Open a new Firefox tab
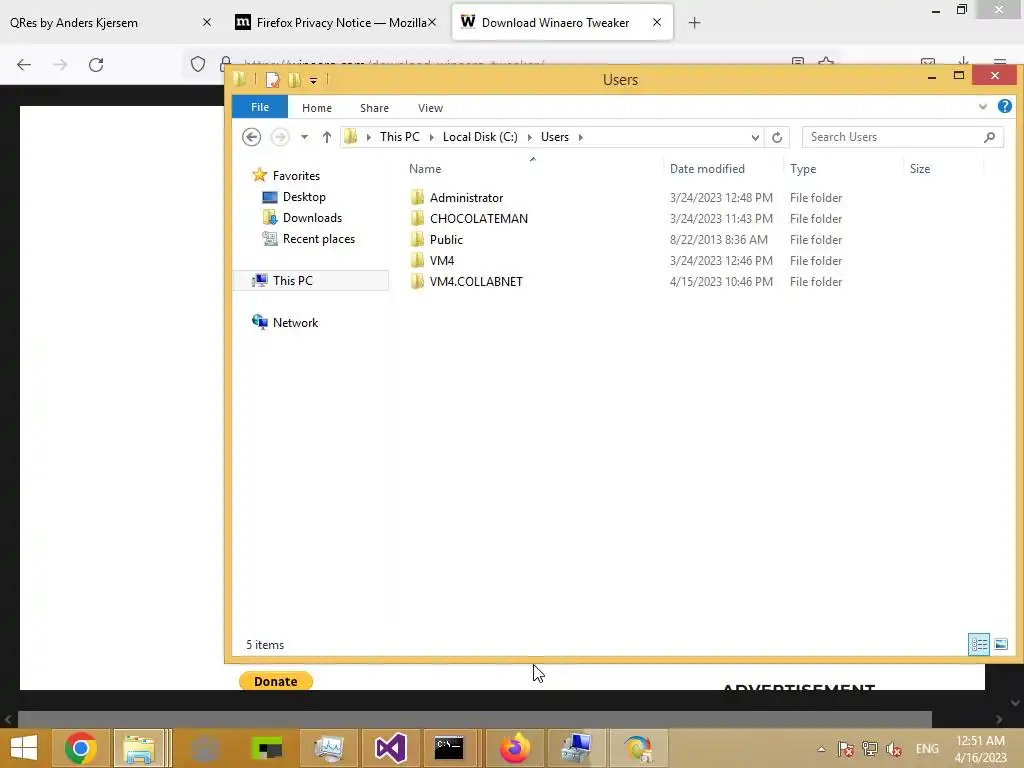This screenshot has height=768, width=1024. (x=694, y=23)
